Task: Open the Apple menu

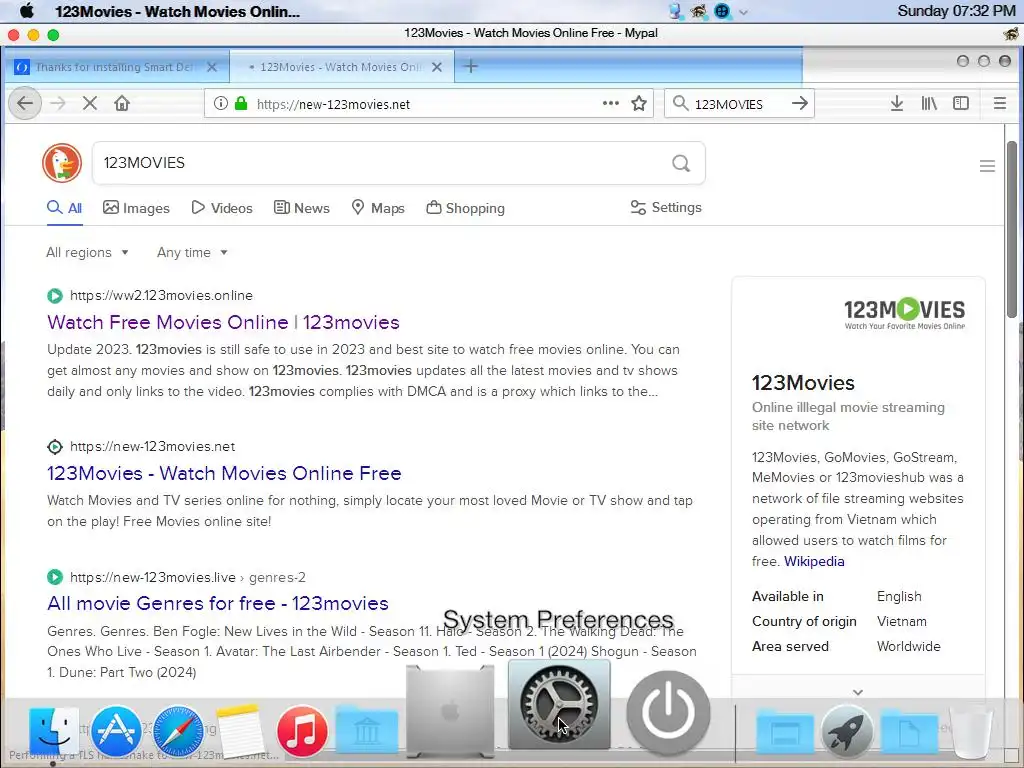Action: [x=27, y=11]
